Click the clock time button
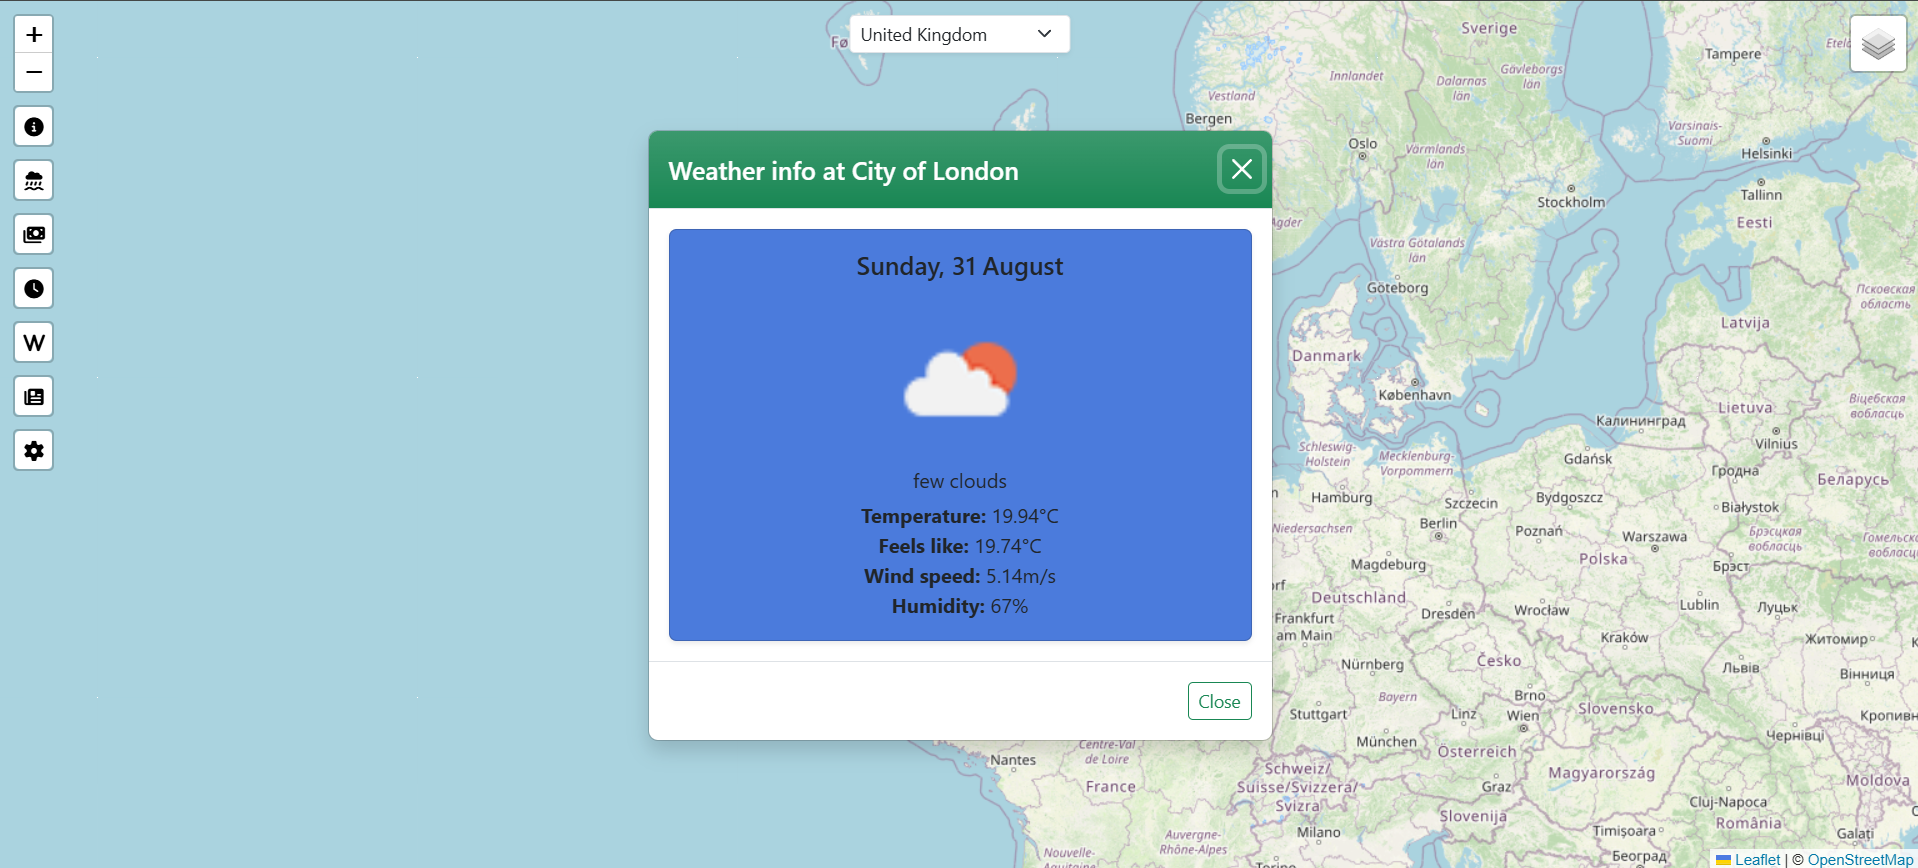This screenshot has width=1918, height=868. click(34, 289)
